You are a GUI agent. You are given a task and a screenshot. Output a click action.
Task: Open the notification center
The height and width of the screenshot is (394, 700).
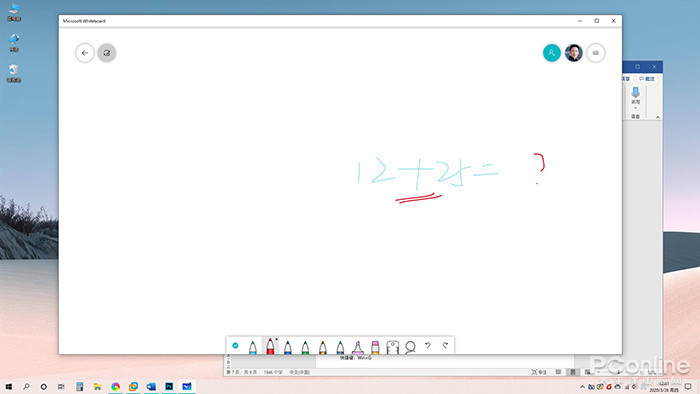click(688, 387)
